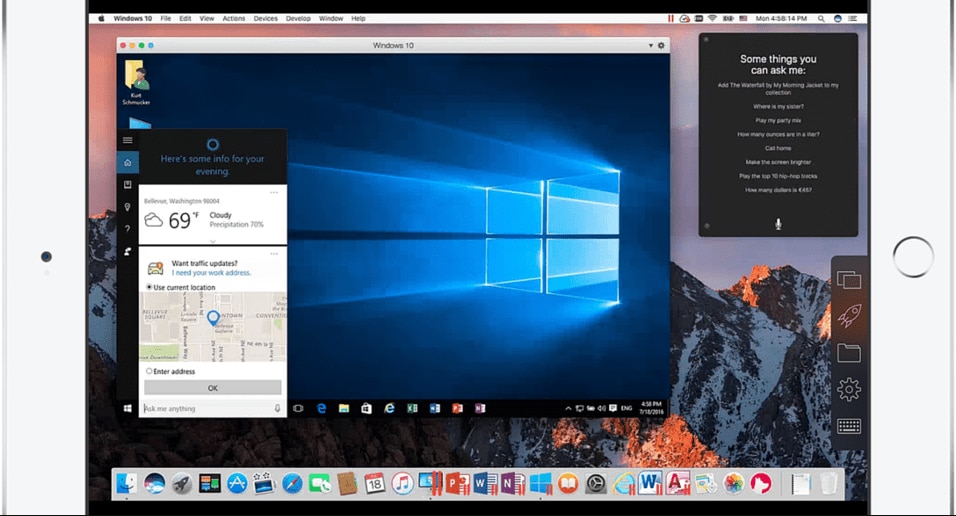Click the Windows Start button
956x516 pixels.
point(127,409)
